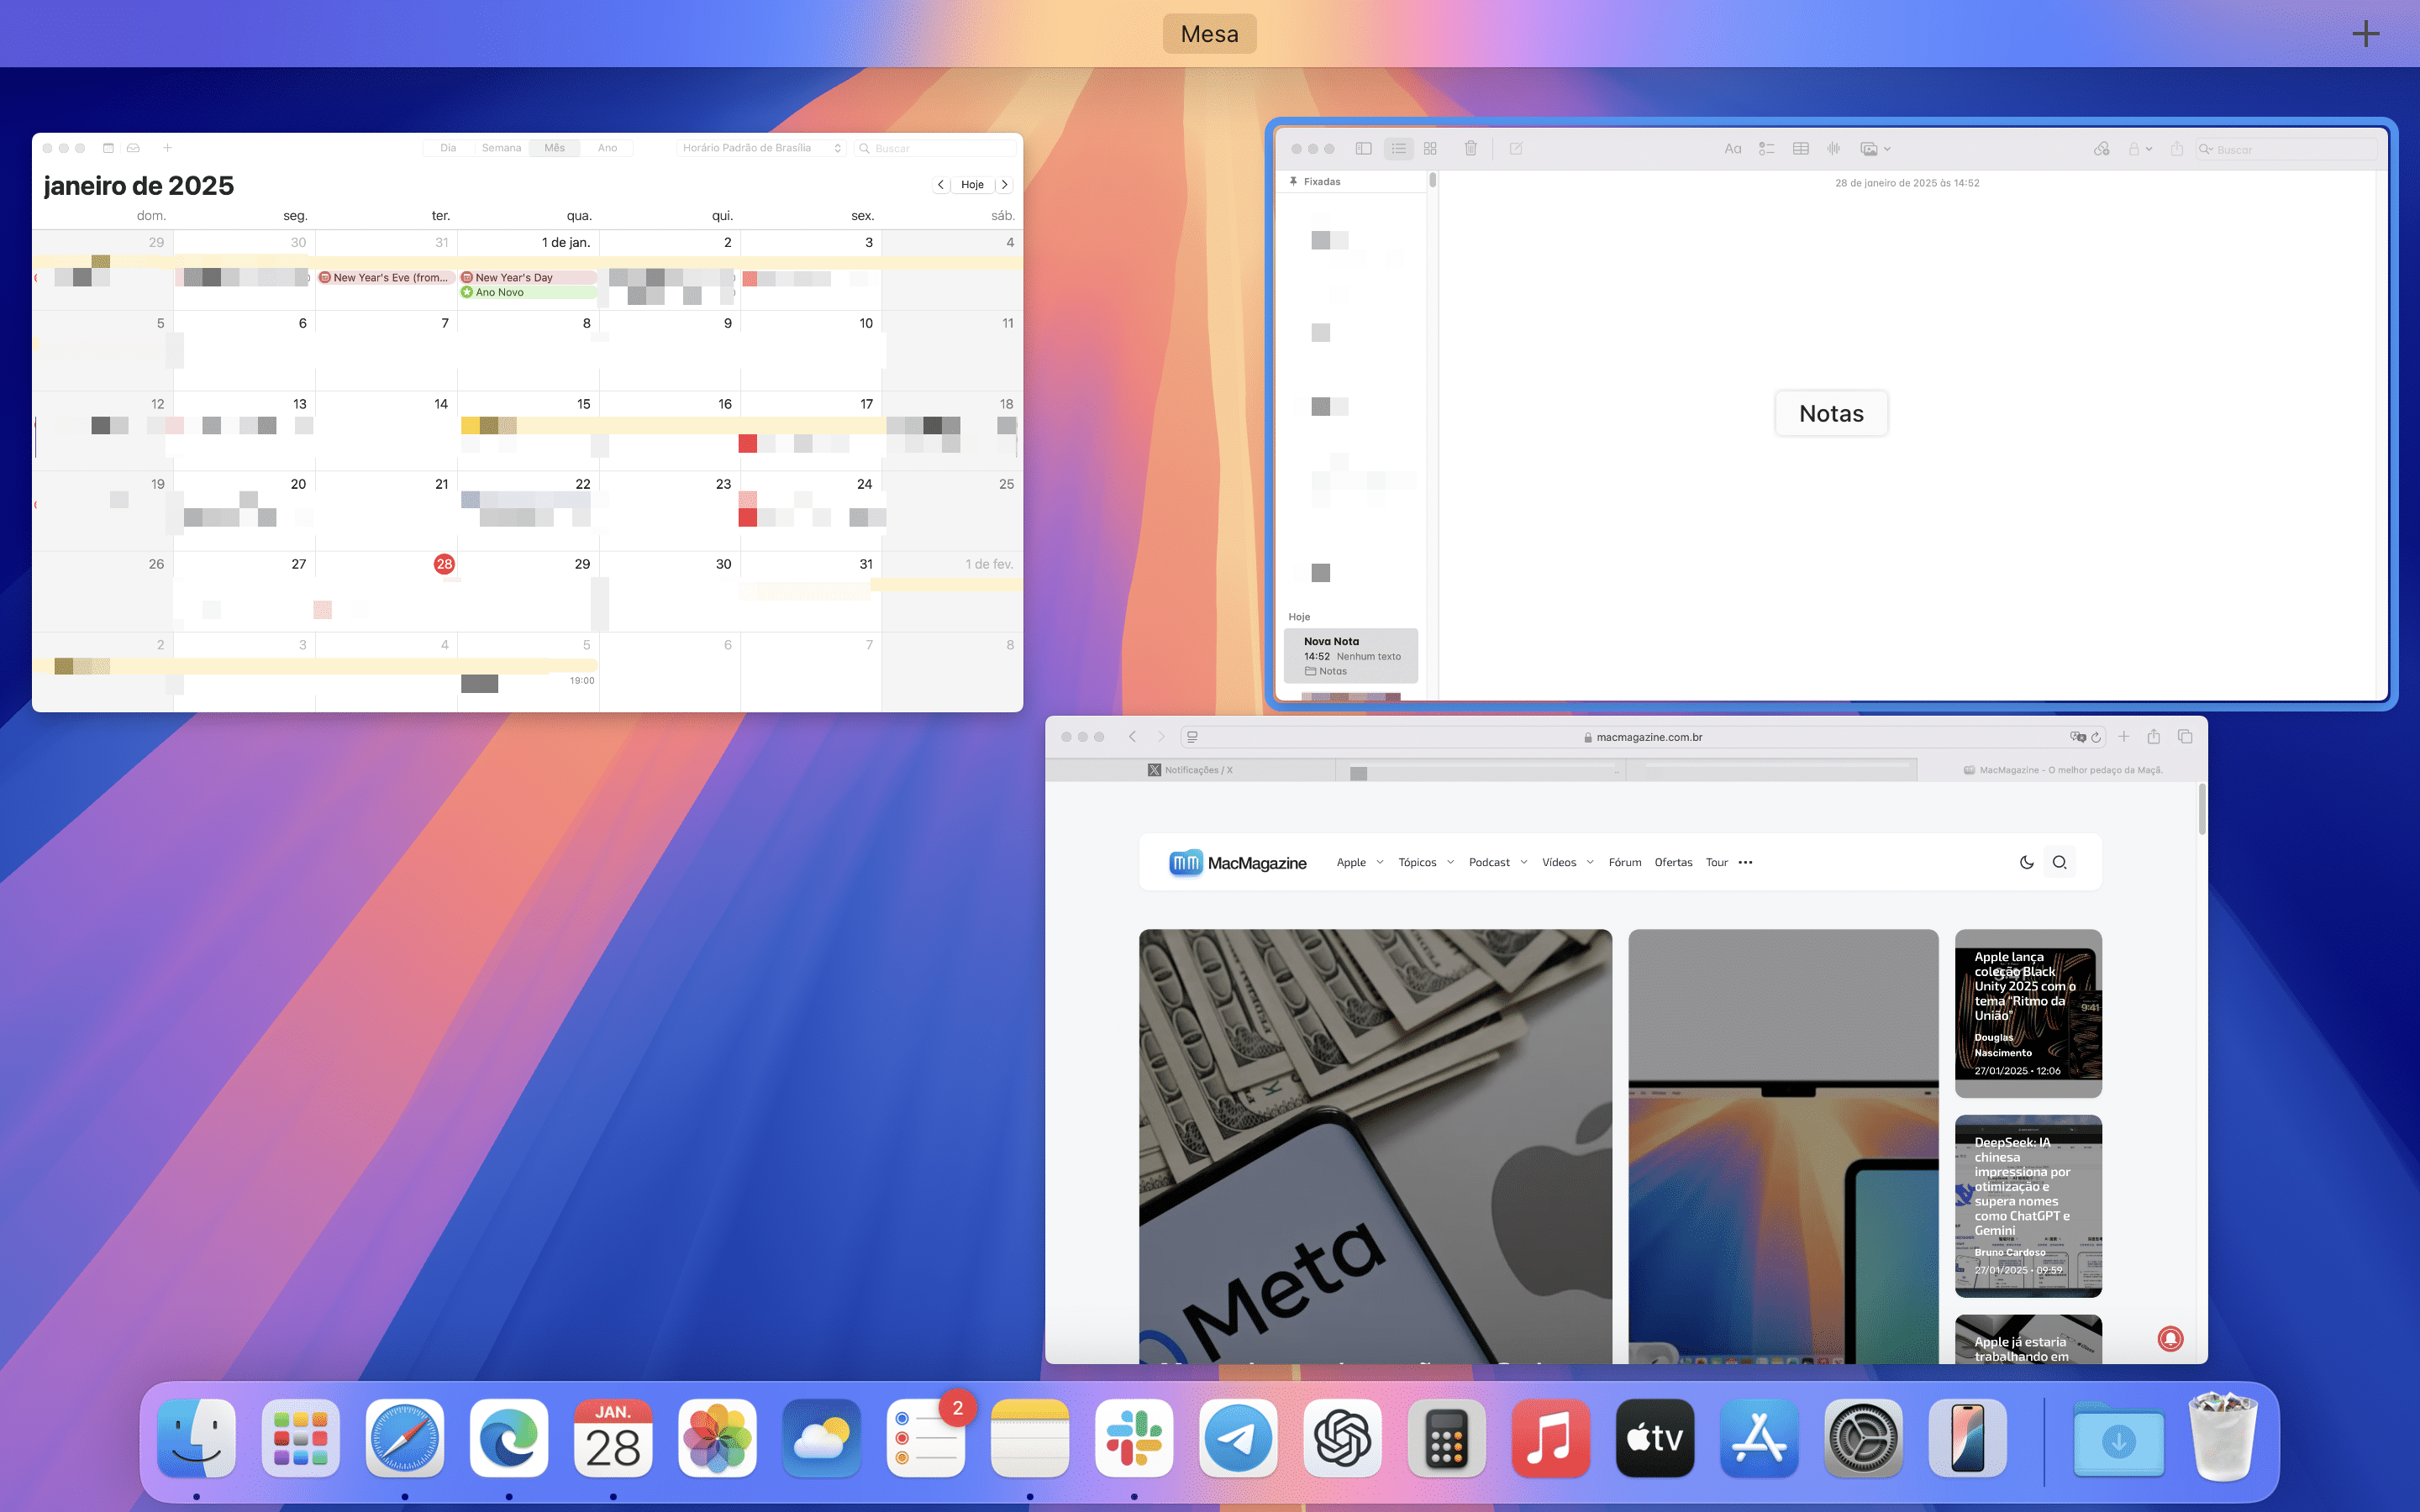The width and height of the screenshot is (2420, 1512).
Task: Expand the Vídeos menu on MacMagazine
Action: coord(1567,863)
